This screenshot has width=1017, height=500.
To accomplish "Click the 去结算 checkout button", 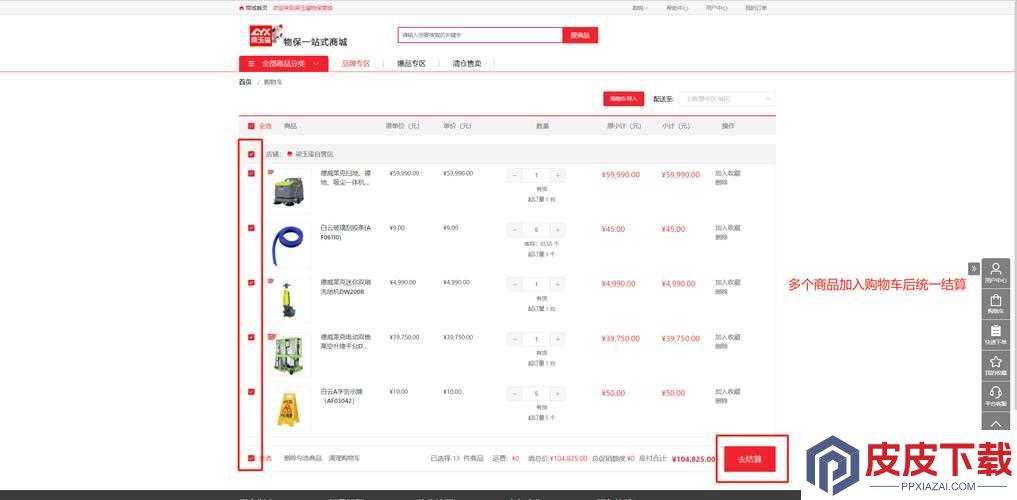I will 750,459.
